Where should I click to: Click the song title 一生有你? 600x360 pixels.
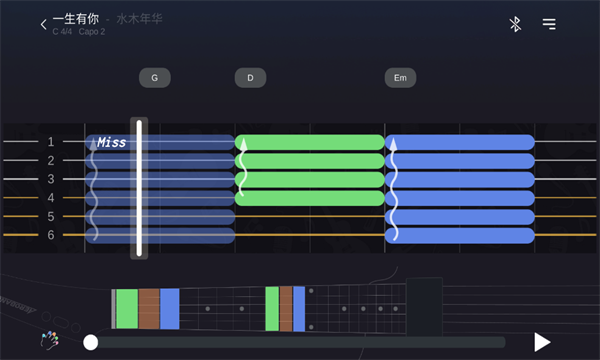coord(76,19)
